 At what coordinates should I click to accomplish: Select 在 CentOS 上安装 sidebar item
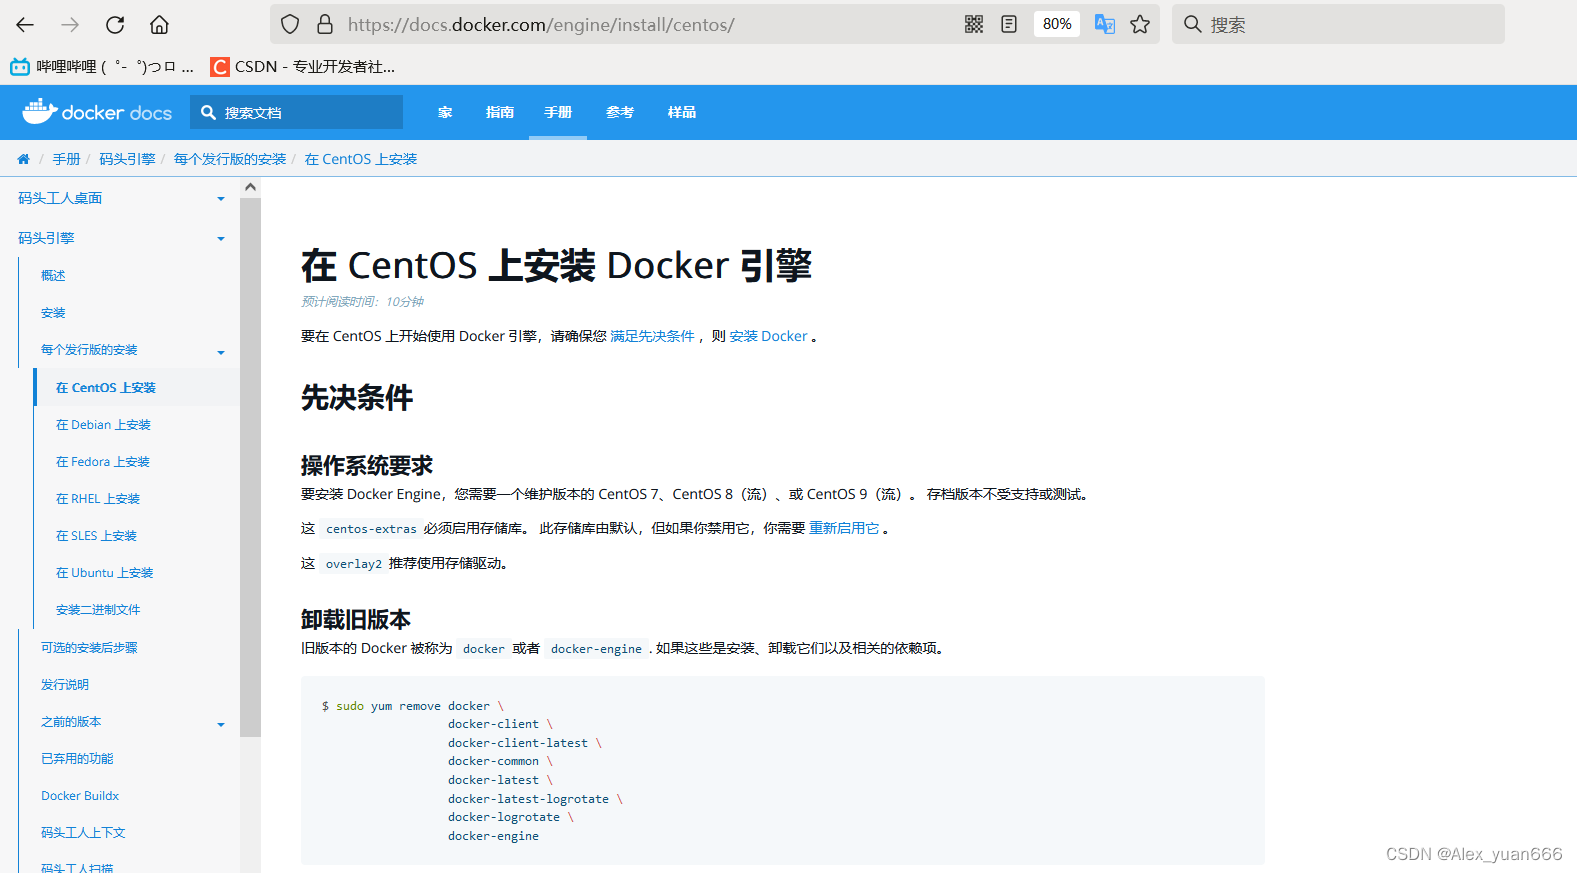tap(106, 388)
